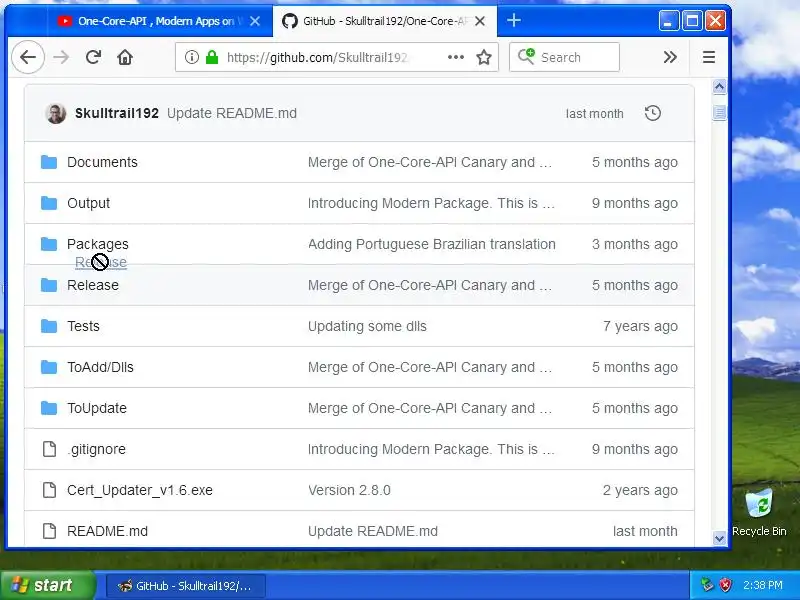The image size is (800, 600).
Task: Click the README.md file icon
Action: click(x=49, y=531)
